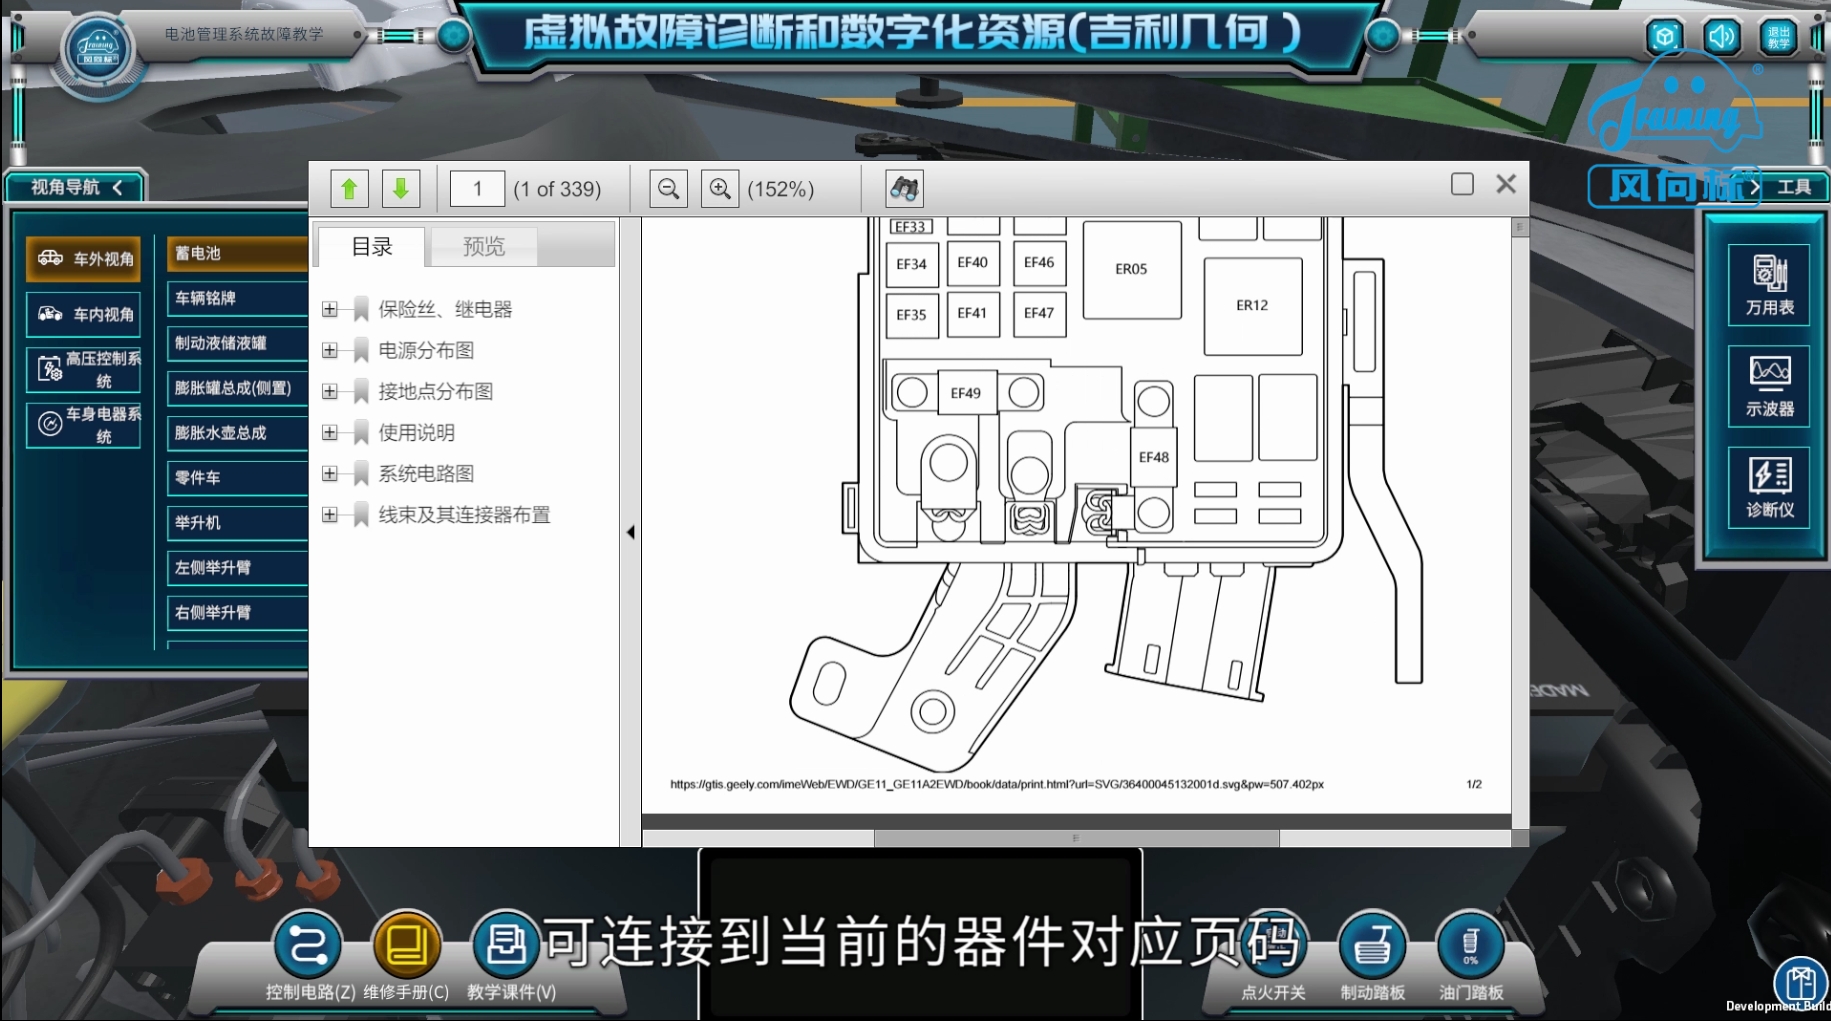Select interior view (车内视角)
Viewport: 1831px width, 1021px height.
click(x=84, y=314)
